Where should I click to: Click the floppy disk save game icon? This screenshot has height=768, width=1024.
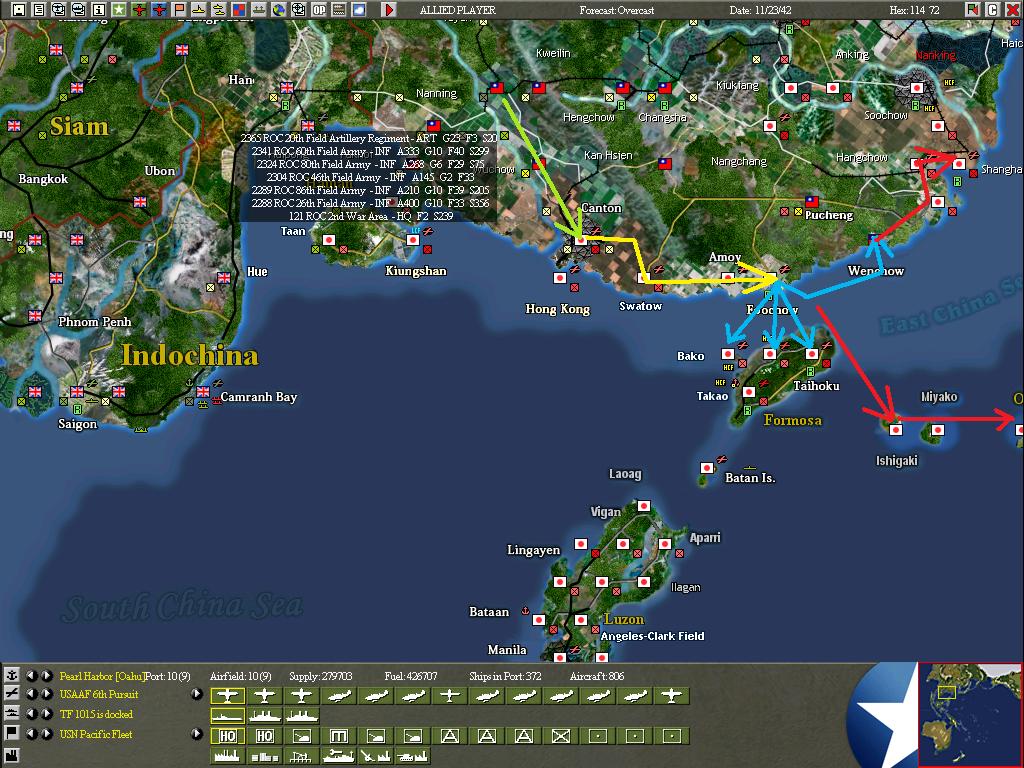point(19,9)
